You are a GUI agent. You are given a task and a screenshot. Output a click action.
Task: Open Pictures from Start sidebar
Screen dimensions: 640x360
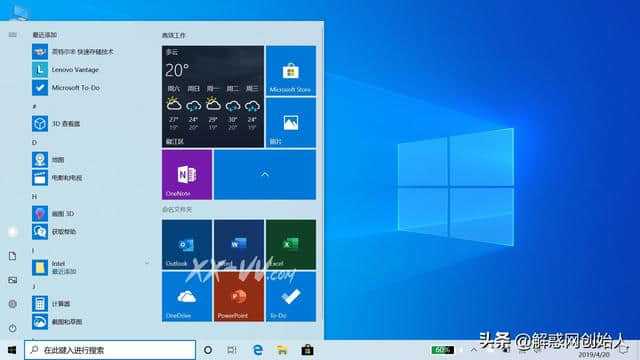[12, 280]
